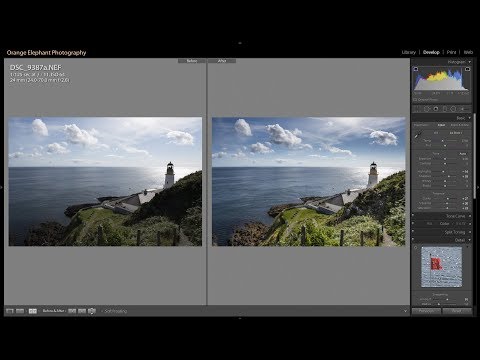The height and width of the screenshot is (360, 480).
Task: Toggle the Split Toning panel switch
Action: [413, 232]
